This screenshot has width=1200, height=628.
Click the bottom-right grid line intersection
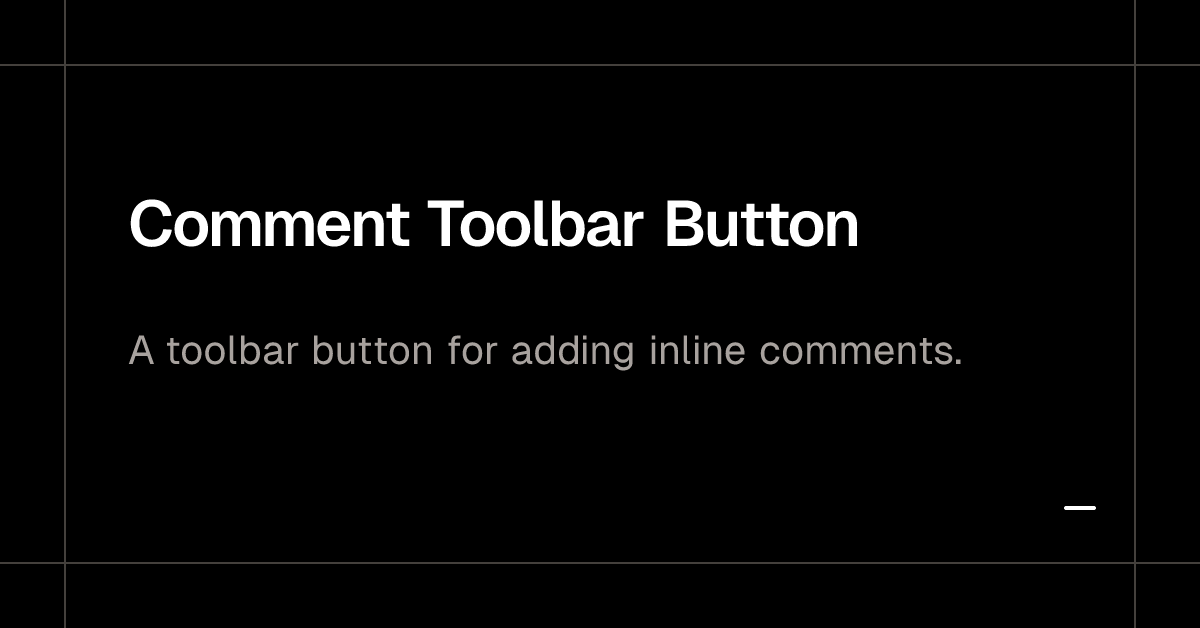click(x=1135, y=563)
